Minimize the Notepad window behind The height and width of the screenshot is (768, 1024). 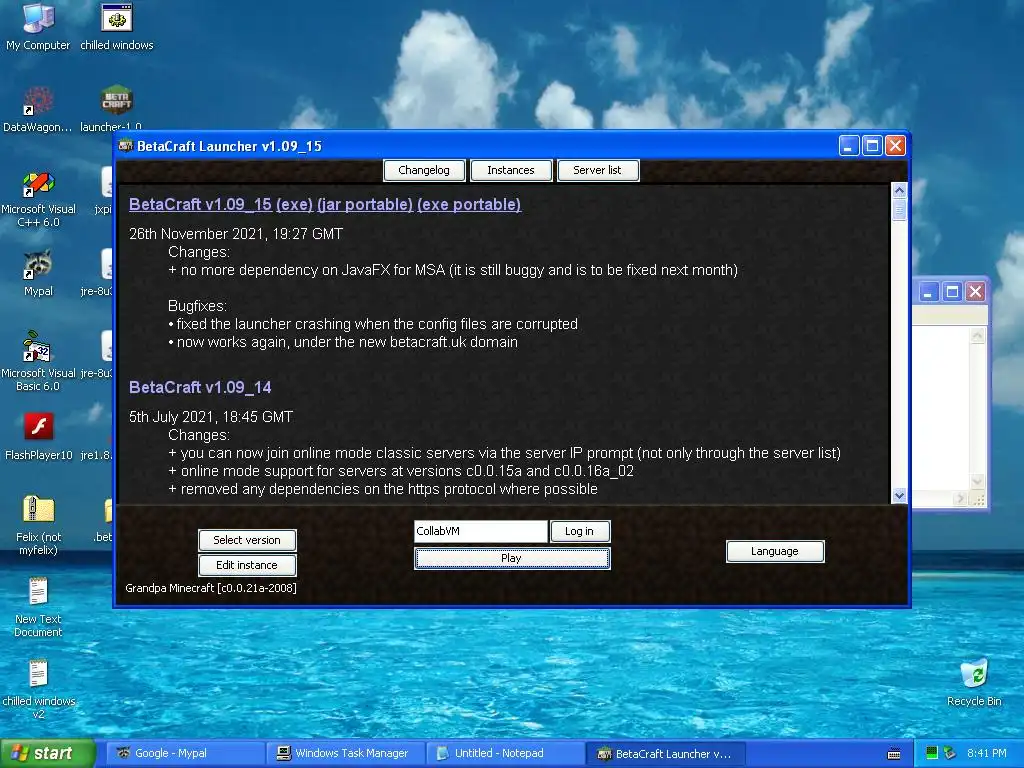click(x=929, y=292)
